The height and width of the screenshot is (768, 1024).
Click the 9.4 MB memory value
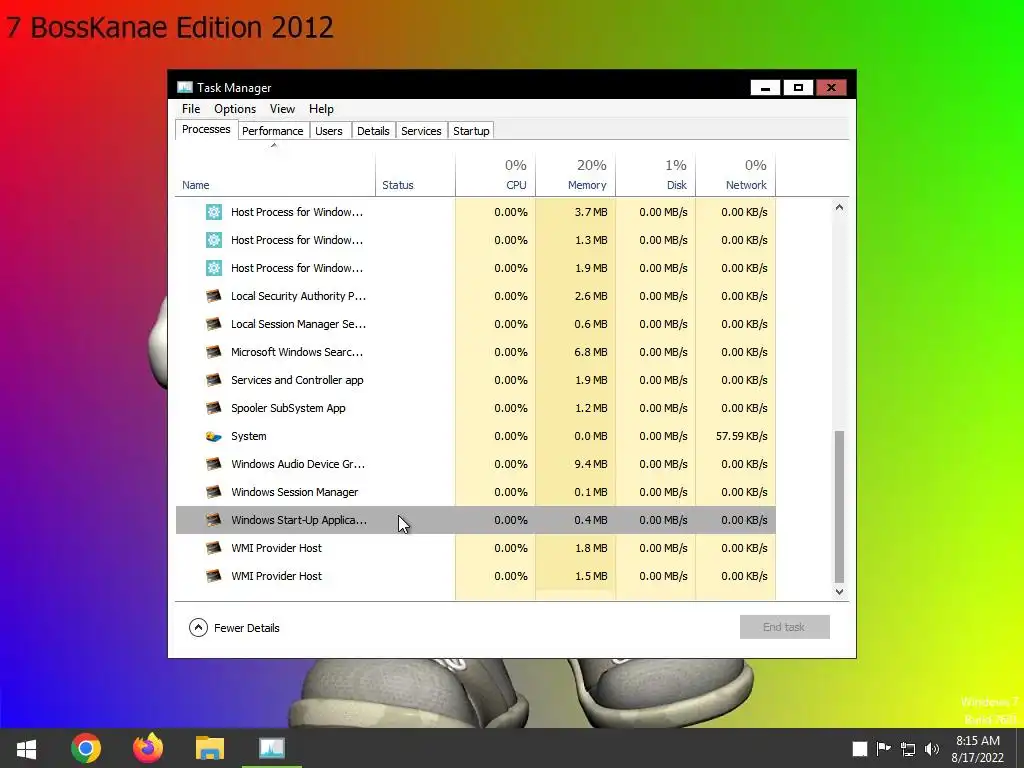pos(590,464)
